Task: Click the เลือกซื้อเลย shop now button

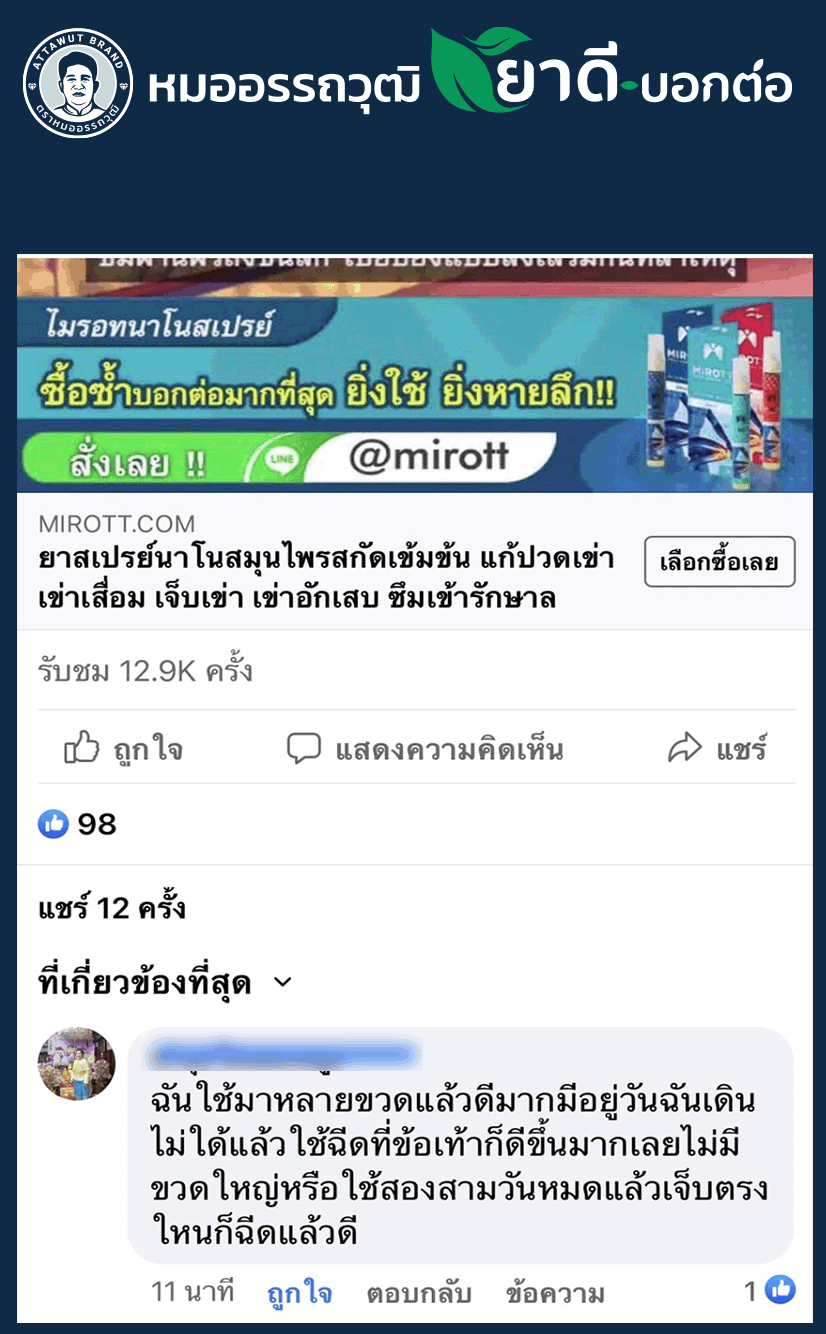Action: tap(719, 562)
